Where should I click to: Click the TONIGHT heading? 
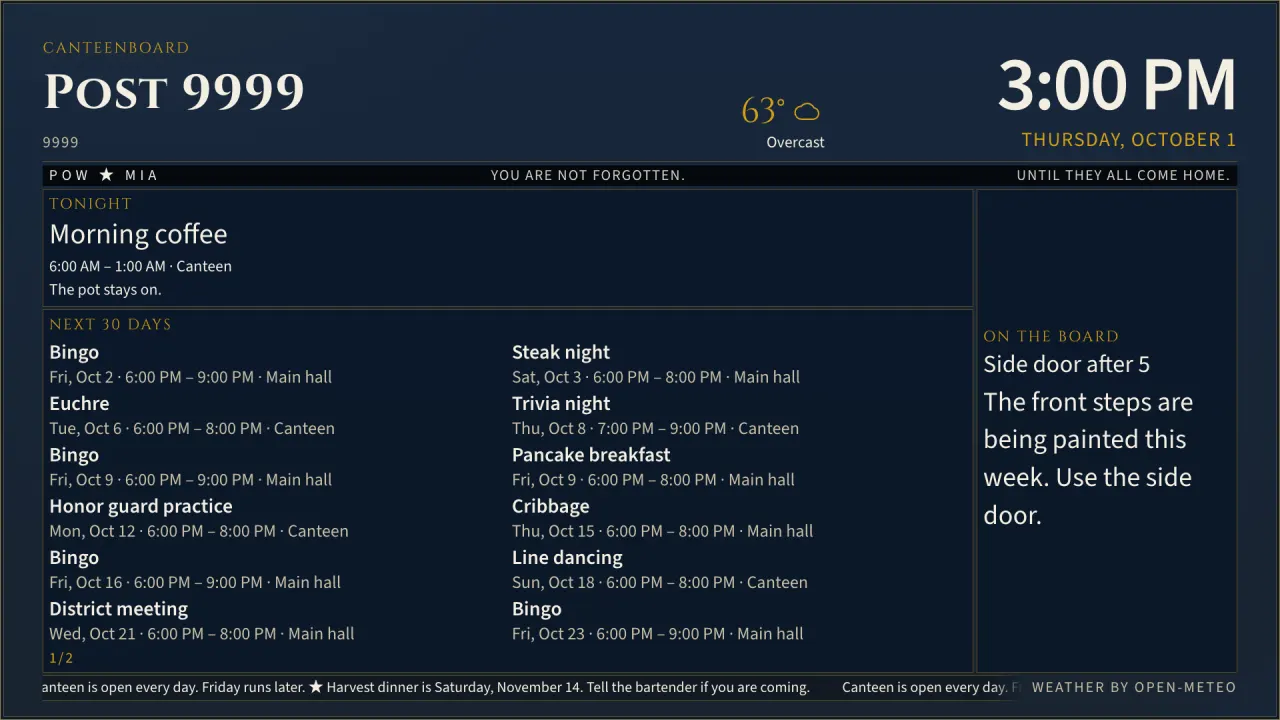coord(90,204)
